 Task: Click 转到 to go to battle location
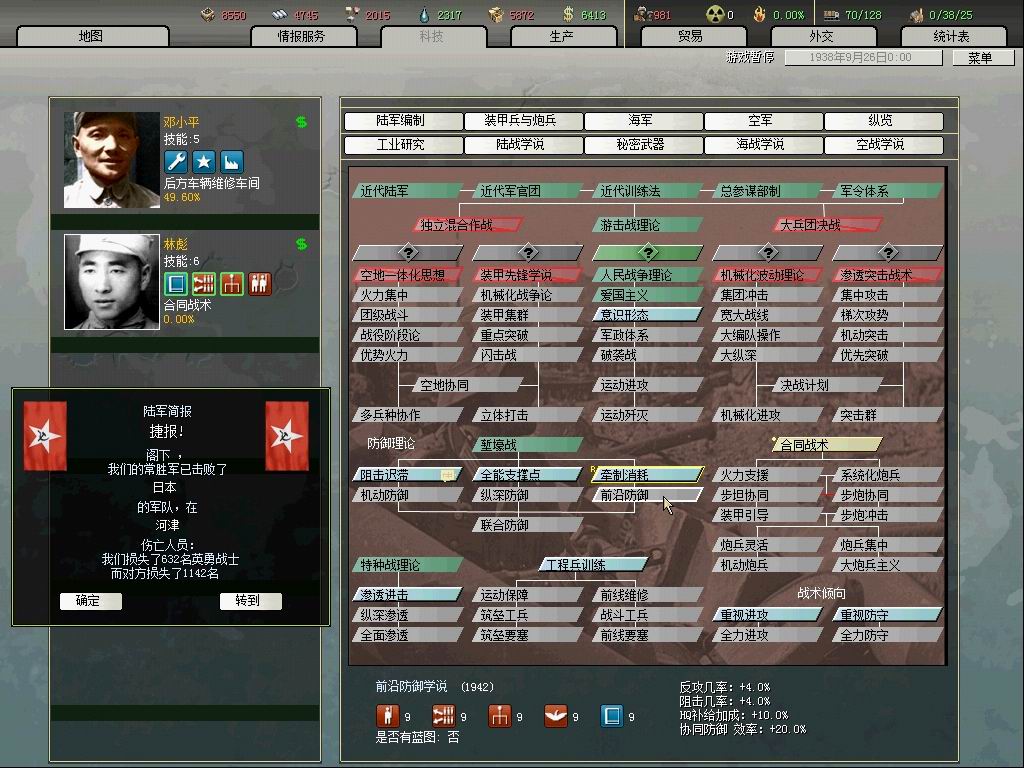pos(251,601)
